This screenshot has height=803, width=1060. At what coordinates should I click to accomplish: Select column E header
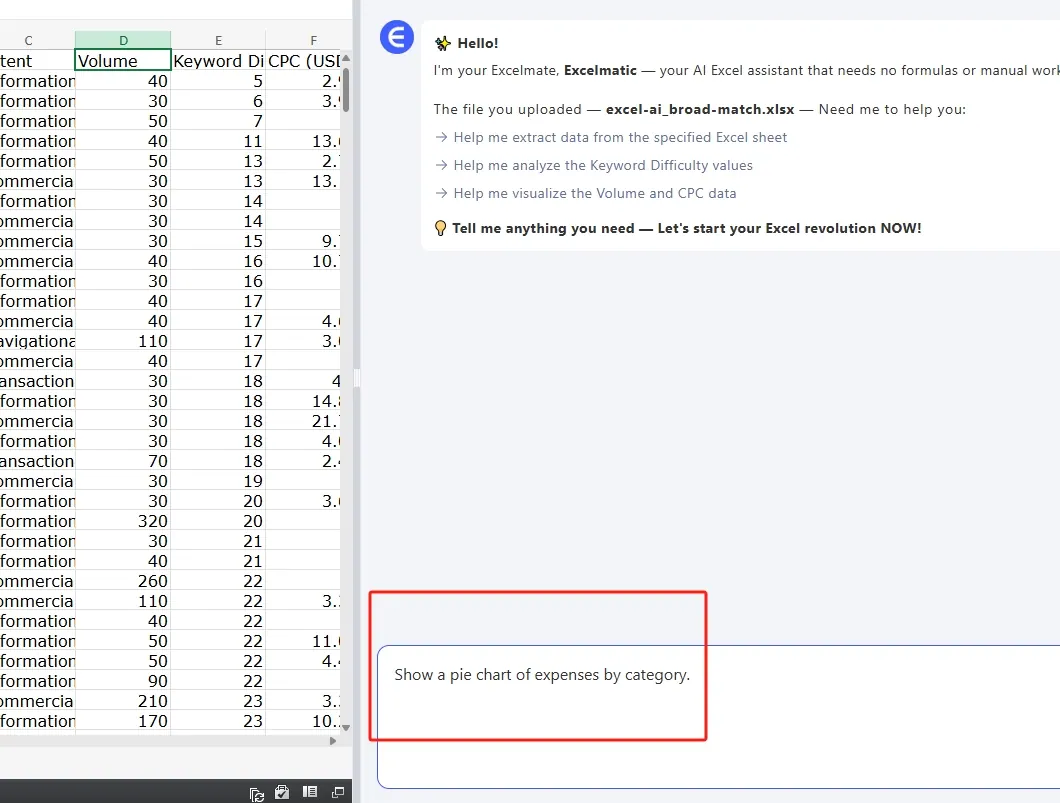pos(218,40)
